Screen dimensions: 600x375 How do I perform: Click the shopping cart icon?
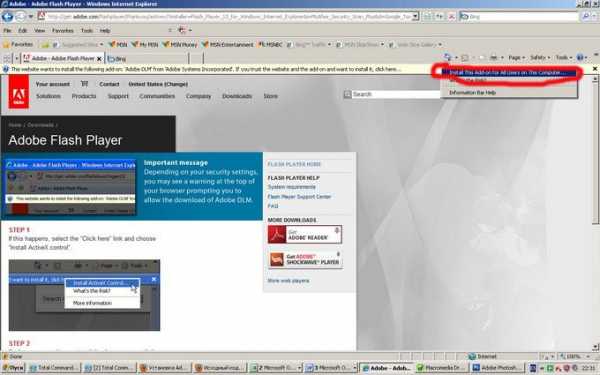85,84
